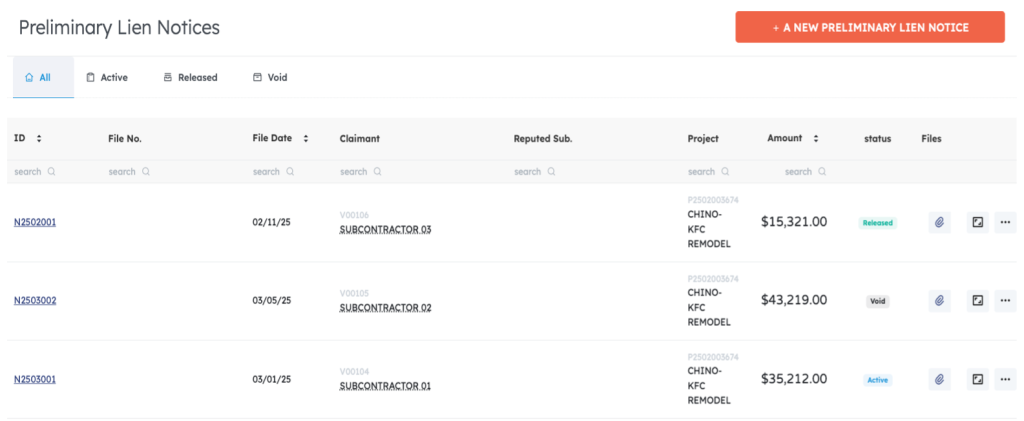Open more options menu for N2502001 row

[x=1005, y=222]
